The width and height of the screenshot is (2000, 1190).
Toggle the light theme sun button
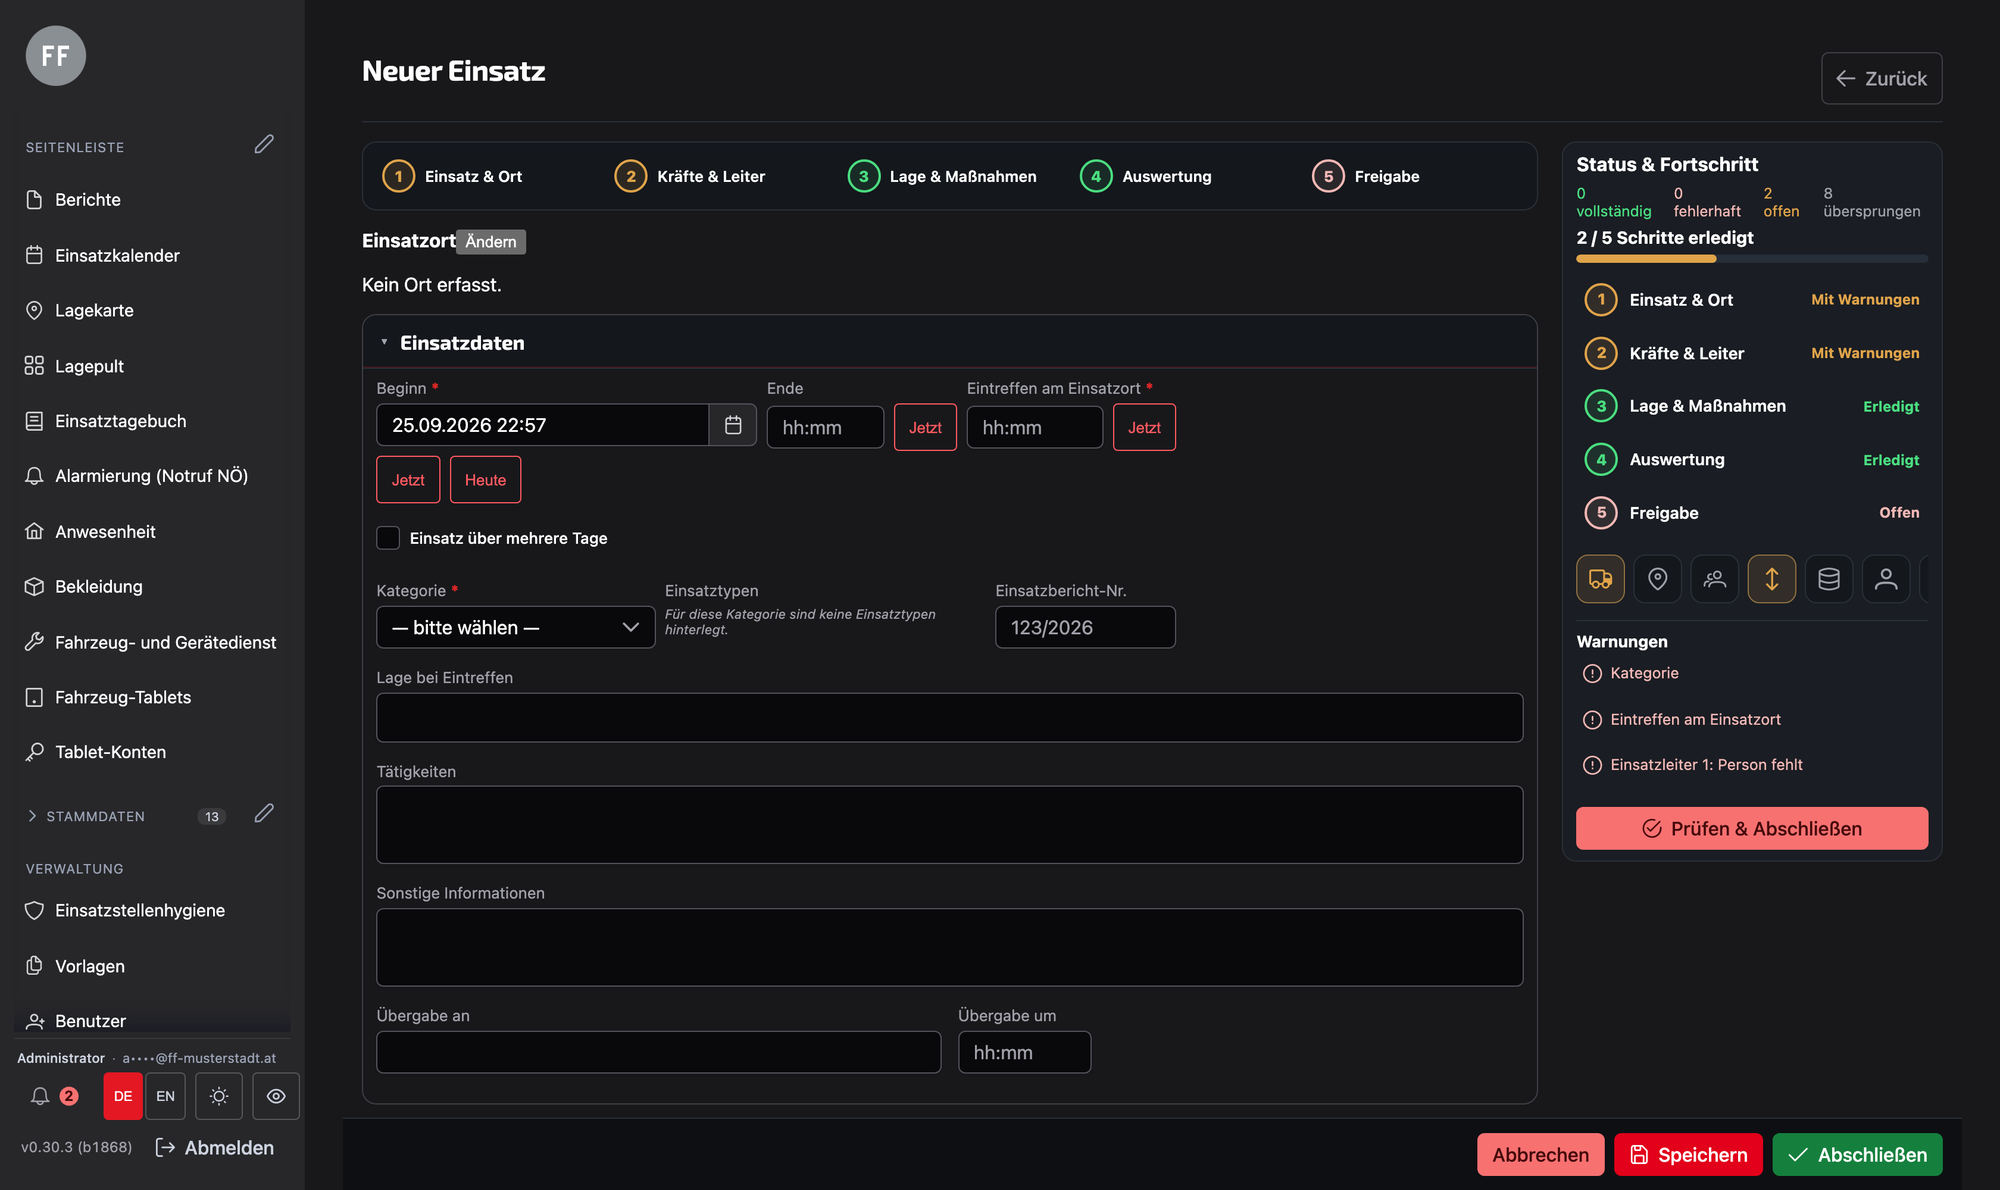coord(219,1096)
